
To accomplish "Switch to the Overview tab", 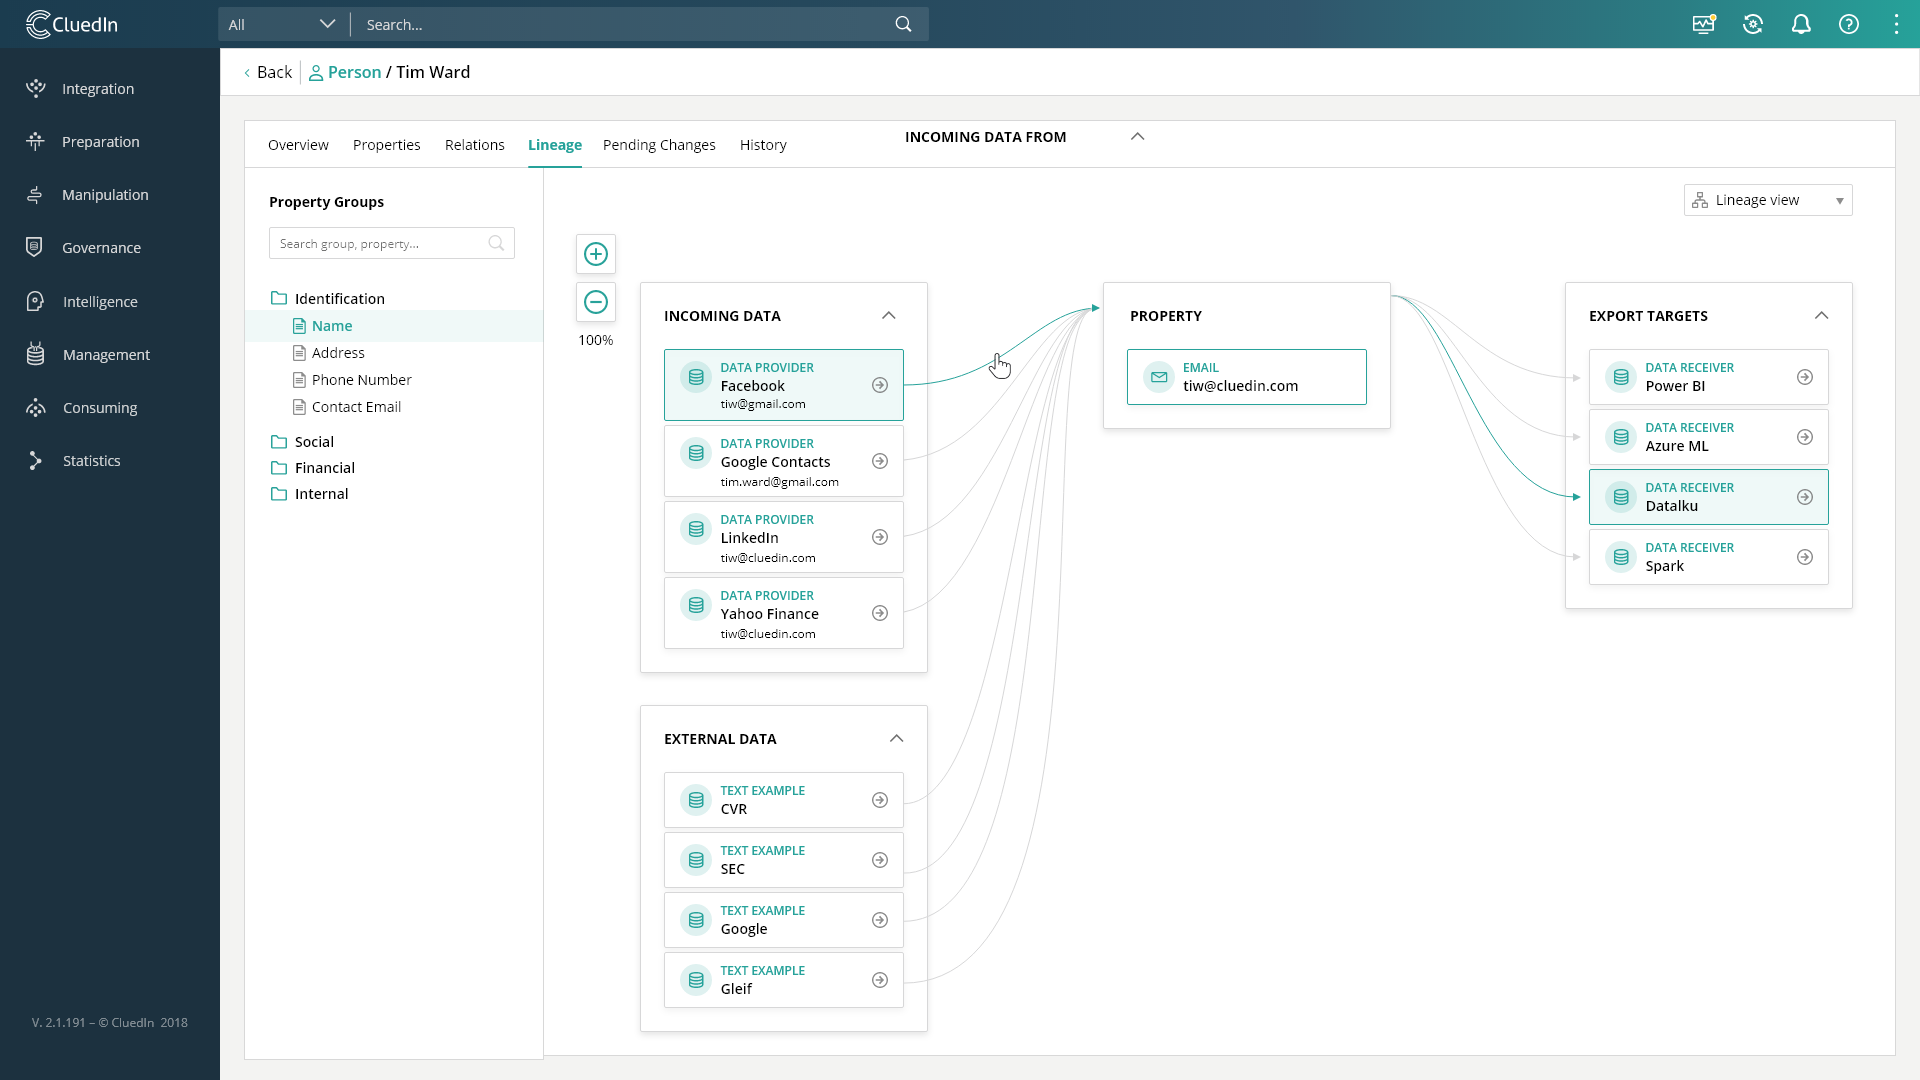I will pyautogui.click(x=298, y=145).
